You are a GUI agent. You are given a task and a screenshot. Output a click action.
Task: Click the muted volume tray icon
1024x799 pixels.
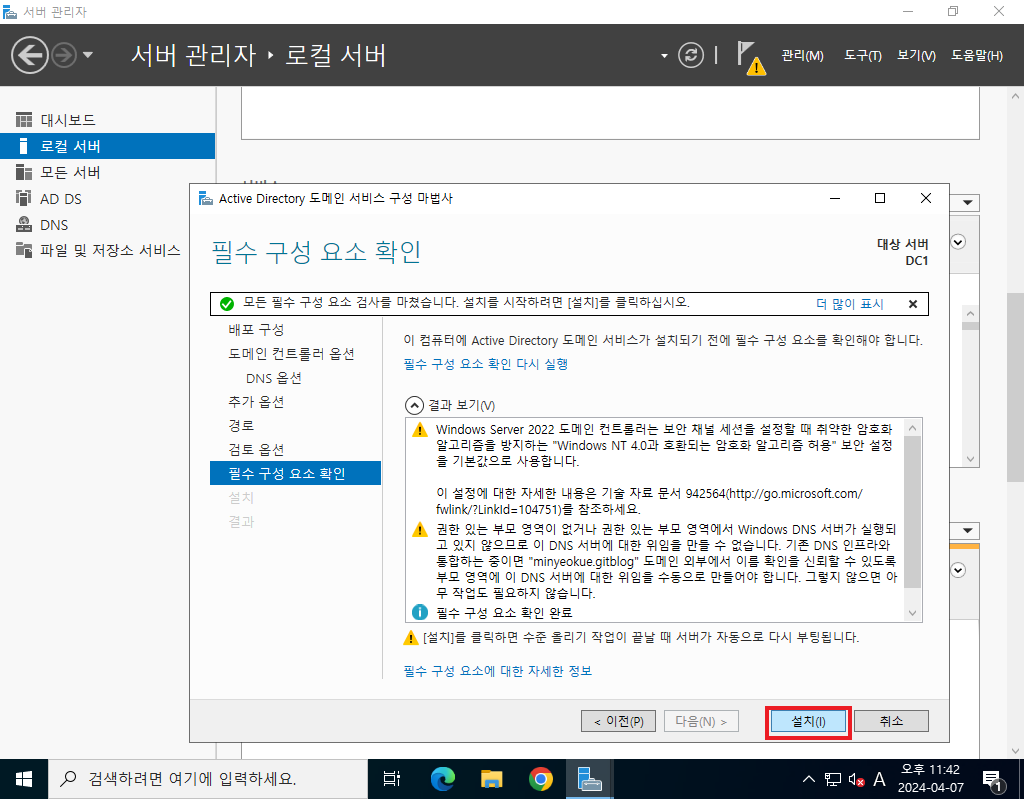[856, 779]
